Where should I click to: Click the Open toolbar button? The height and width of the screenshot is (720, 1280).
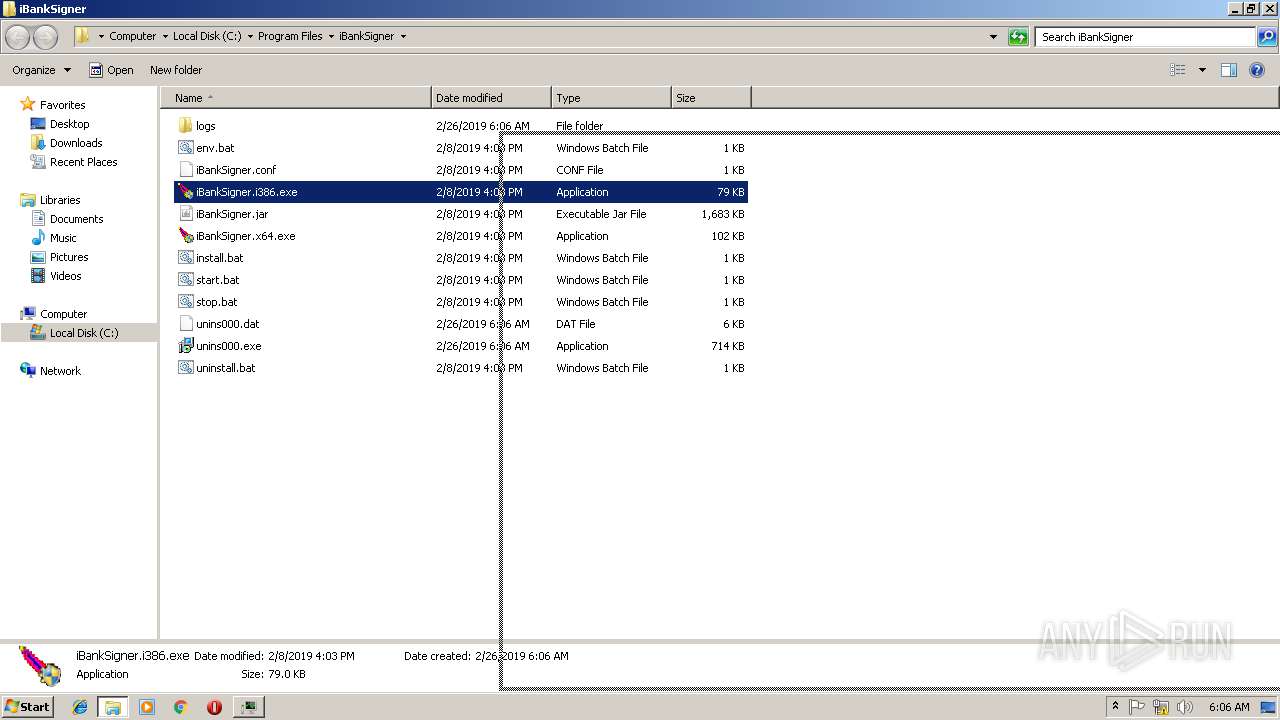tap(111, 70)
